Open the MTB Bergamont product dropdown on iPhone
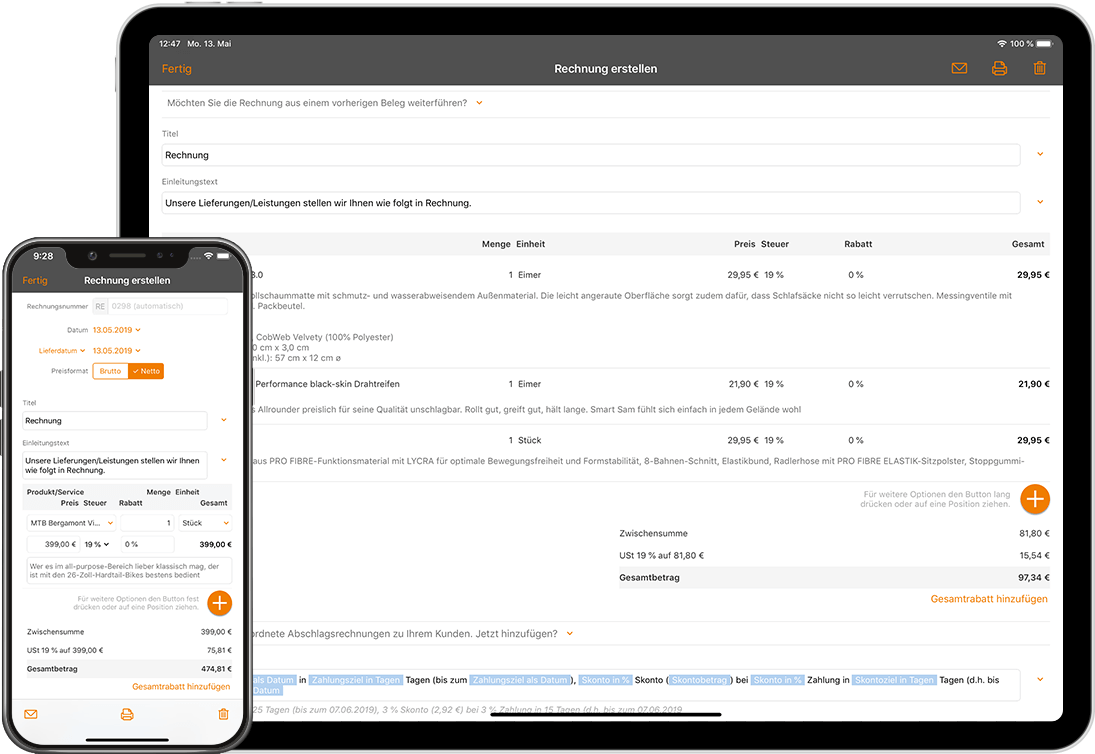Viewport: 1095px width, 754px height. pyautogui.click(x=71, y=523)
